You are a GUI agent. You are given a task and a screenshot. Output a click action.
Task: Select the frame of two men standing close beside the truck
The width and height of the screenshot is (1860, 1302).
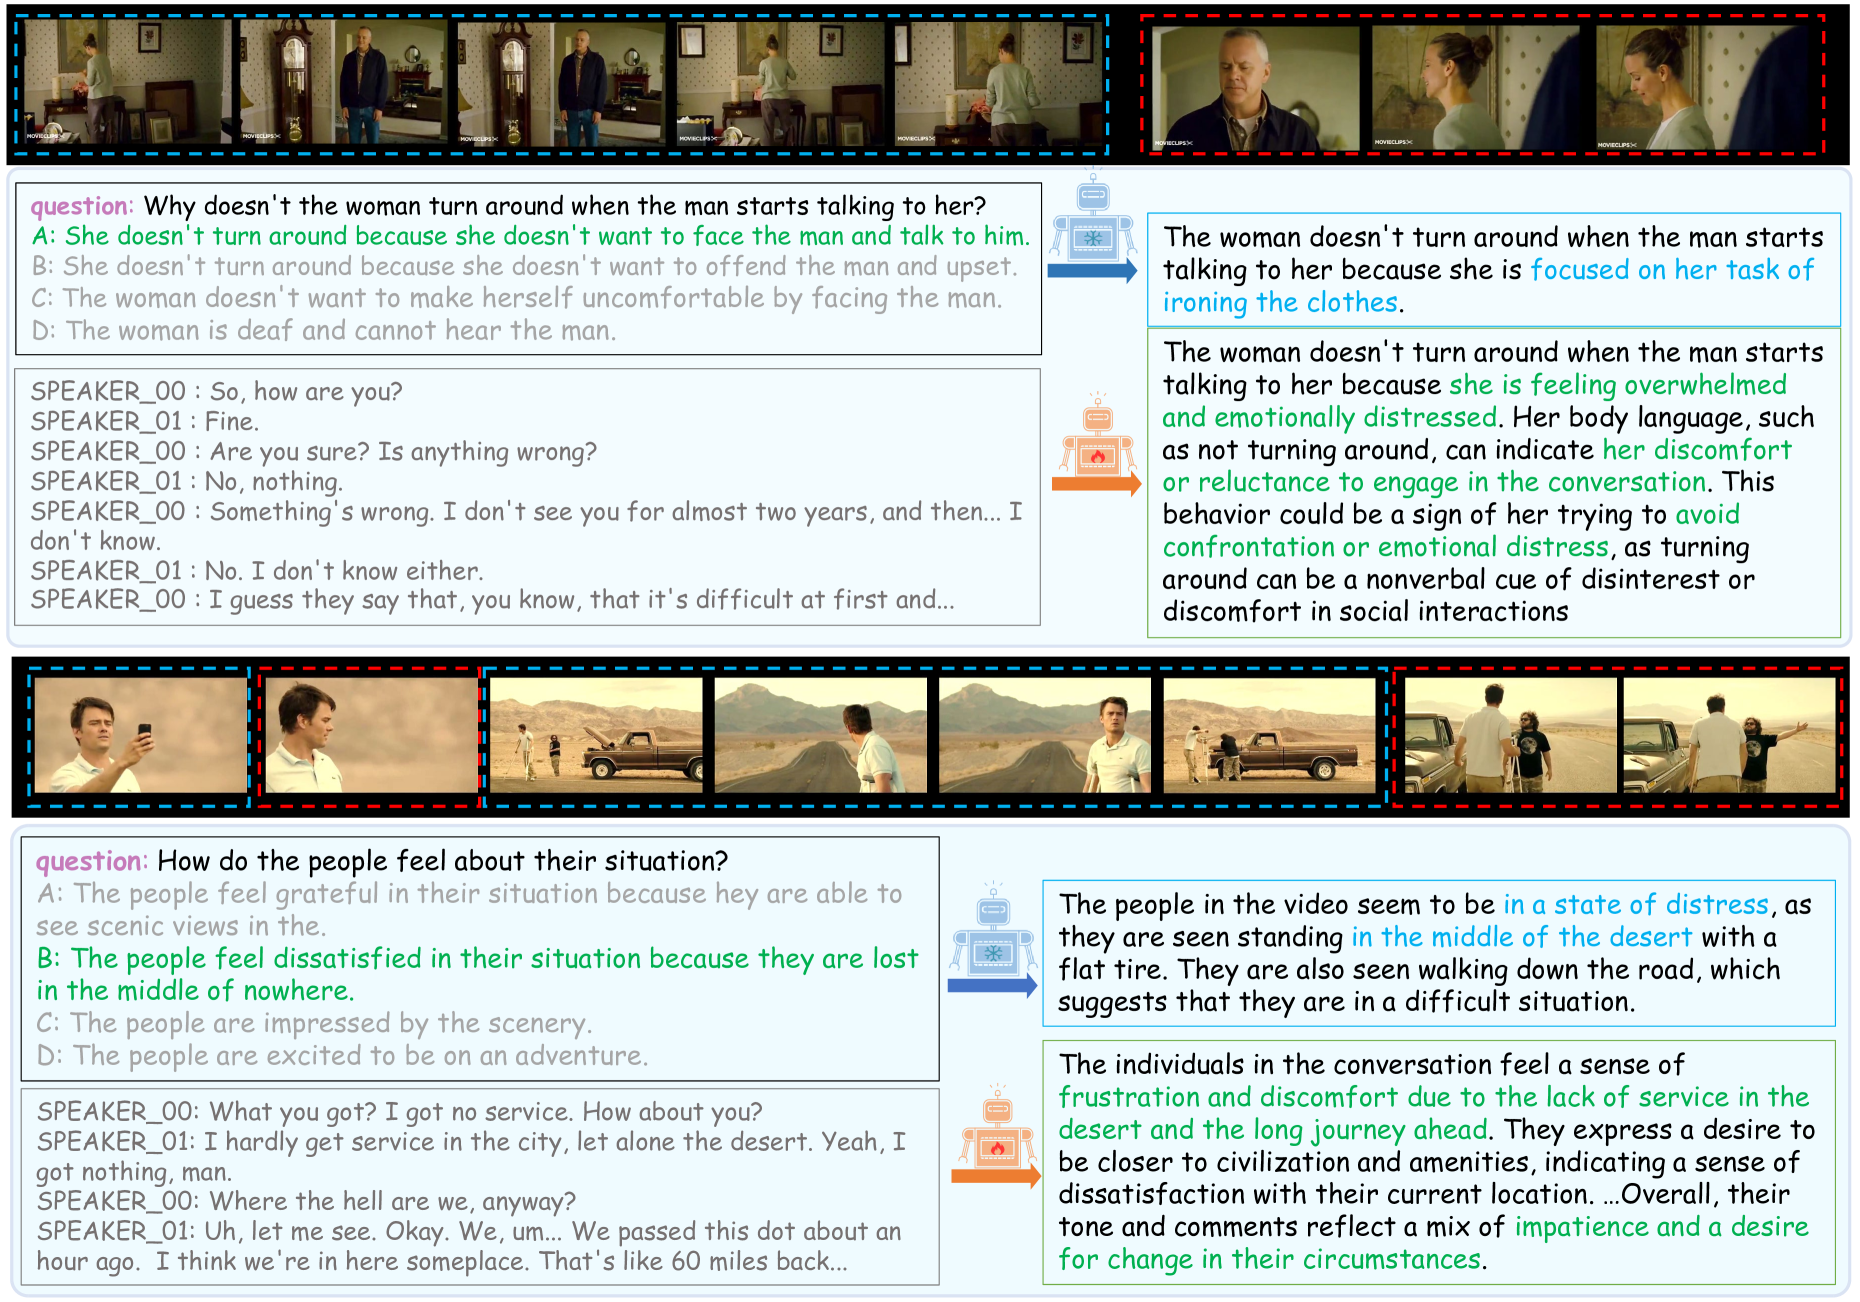pyautogui.click(x=1510, y=735)
